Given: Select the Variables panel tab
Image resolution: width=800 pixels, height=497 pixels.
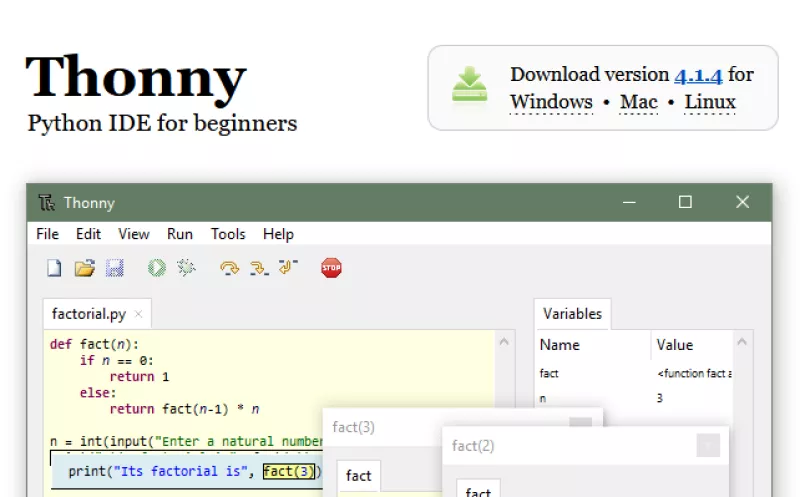Looking at the screenshot, I should point(572,314).
